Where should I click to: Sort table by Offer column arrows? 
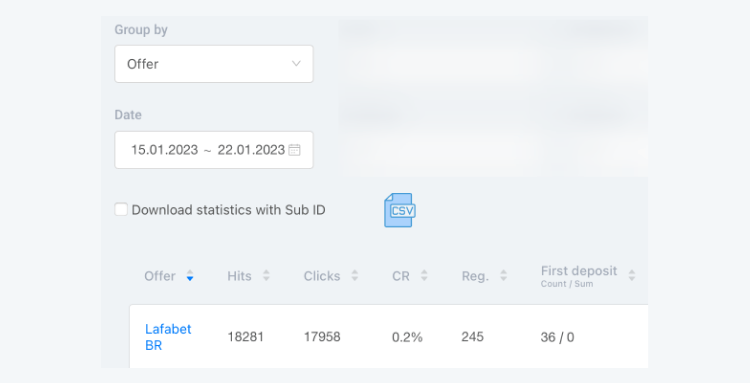(x=190, y=276)
